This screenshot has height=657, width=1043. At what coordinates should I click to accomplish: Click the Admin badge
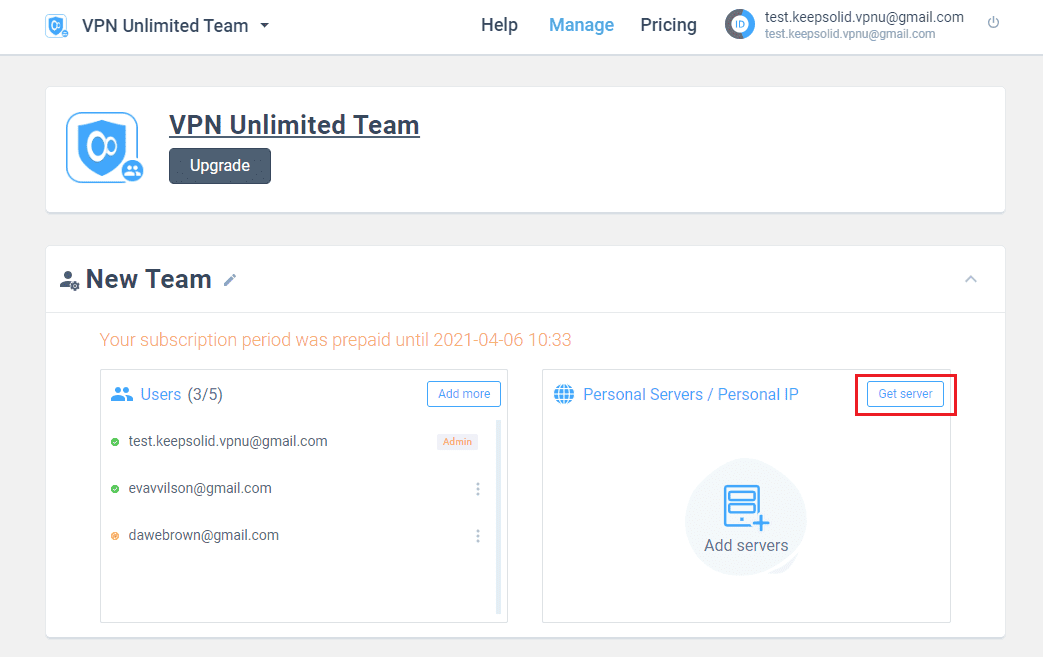(x=457, y=442)
